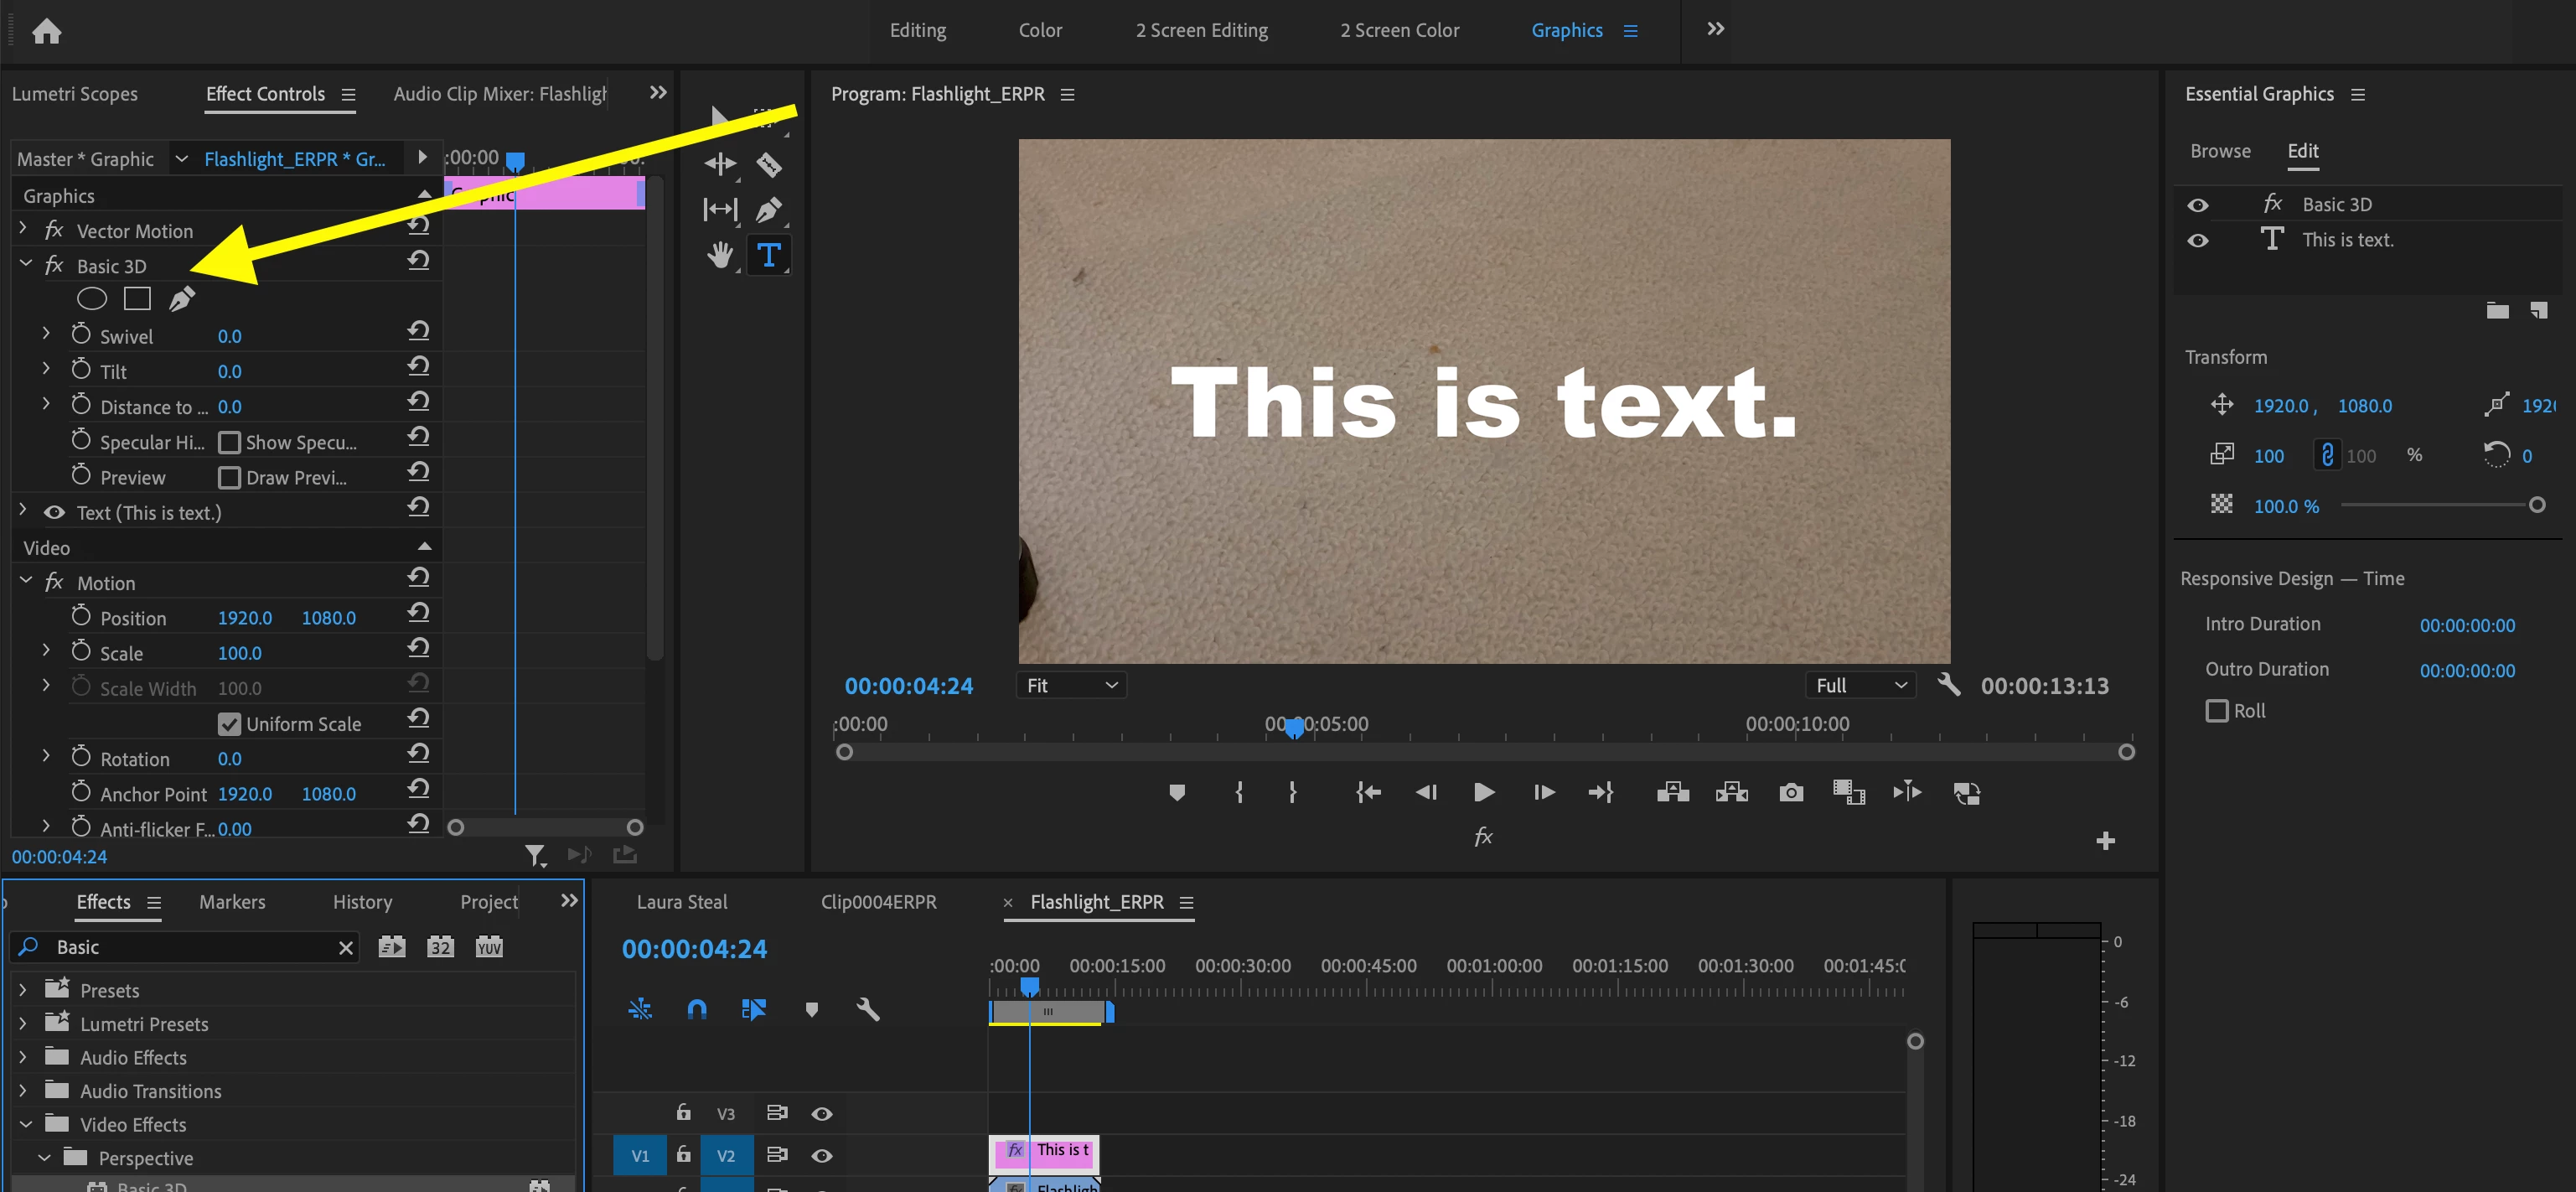Select the Razor tool
The image size is (2576, 1192).
pos(768,164)
